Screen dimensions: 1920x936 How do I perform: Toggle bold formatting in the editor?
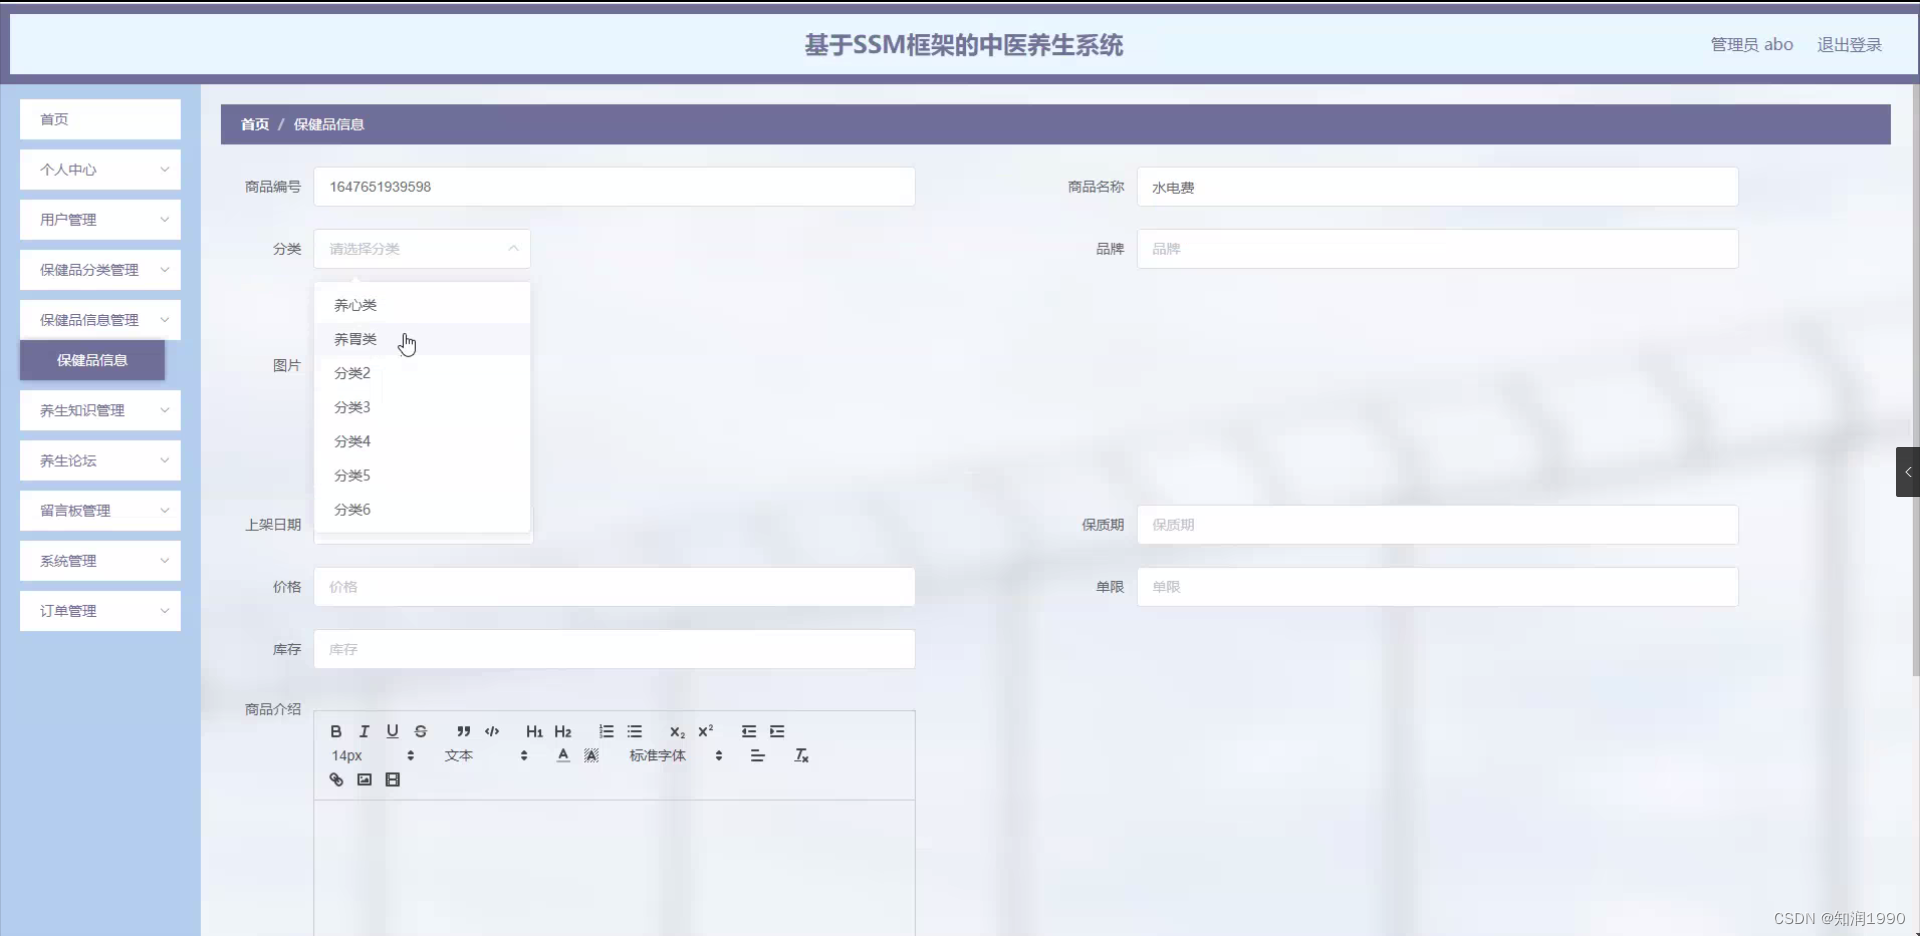click(x=336, y=731)
